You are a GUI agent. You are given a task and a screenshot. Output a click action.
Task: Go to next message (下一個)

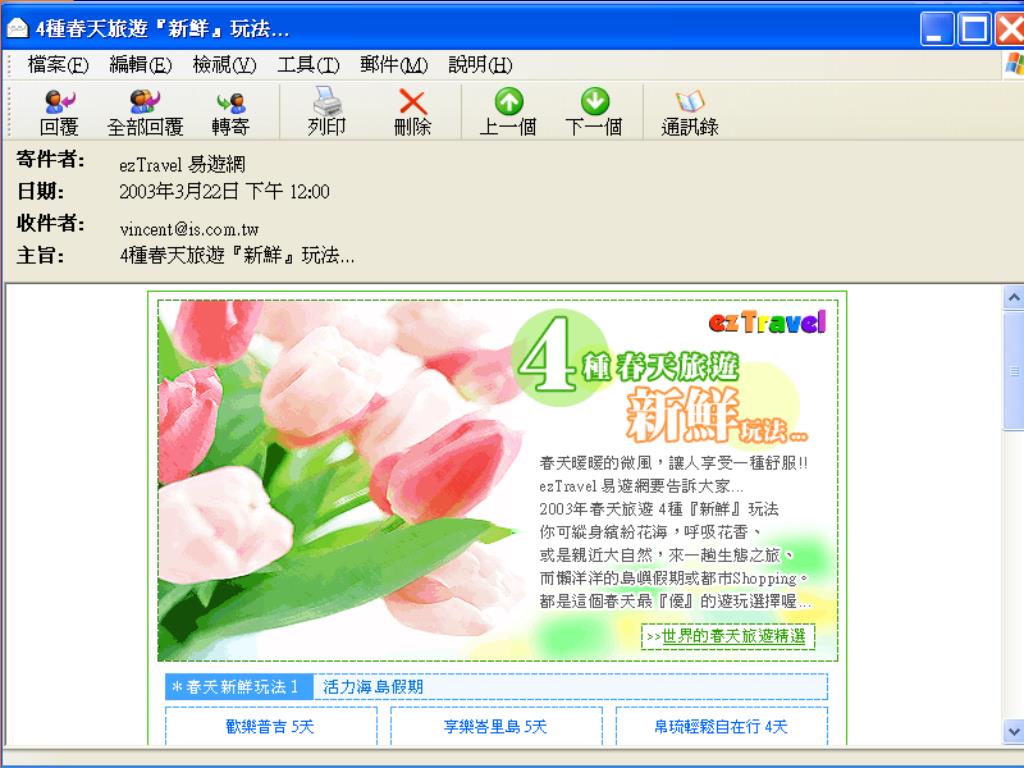[x=594, y=112]
